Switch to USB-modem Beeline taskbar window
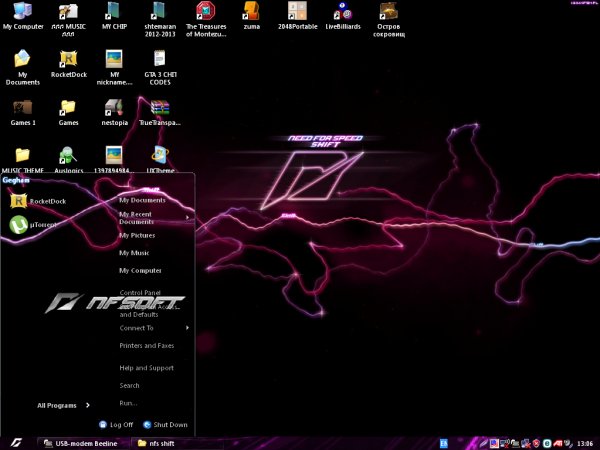The height and width of the screenshot is (450, 600). [x=83, y=443]
